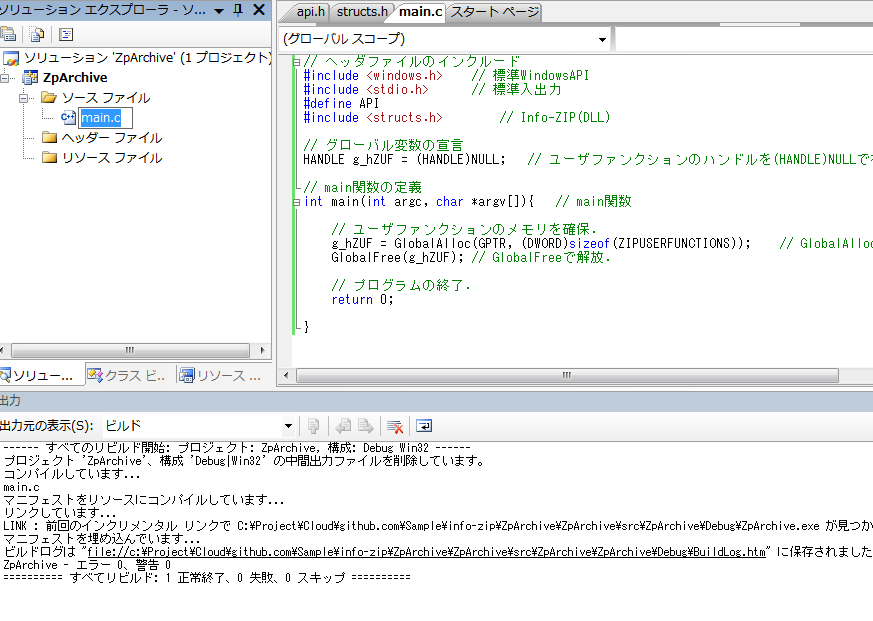Open the structs.h editor tab
Viewport: 873px width, 621px height.
361,12
